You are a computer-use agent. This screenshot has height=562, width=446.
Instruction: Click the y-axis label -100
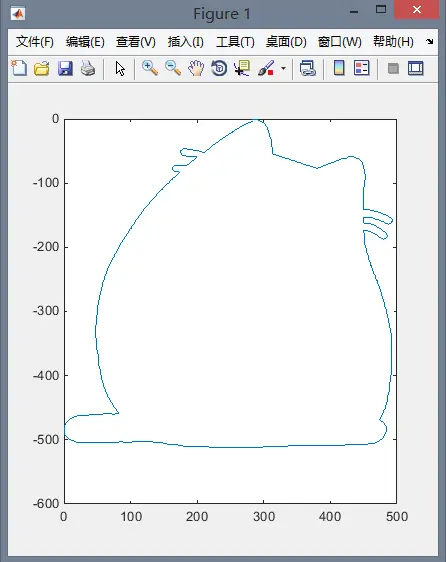pyautogui.click(x=46, y=183)
